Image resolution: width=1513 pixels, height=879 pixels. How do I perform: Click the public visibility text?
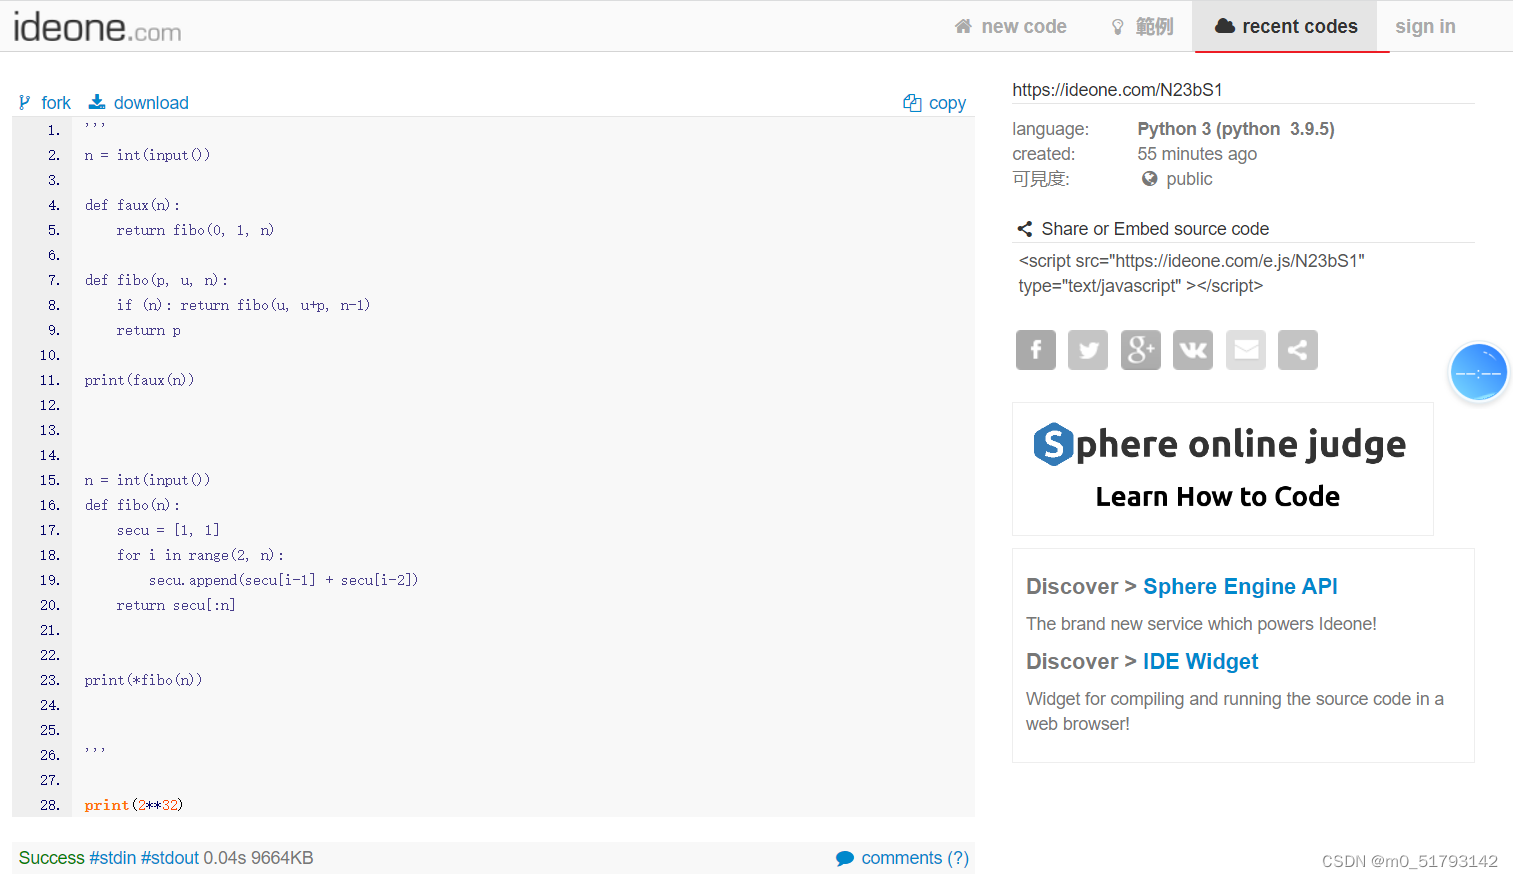click(1189, 179)
